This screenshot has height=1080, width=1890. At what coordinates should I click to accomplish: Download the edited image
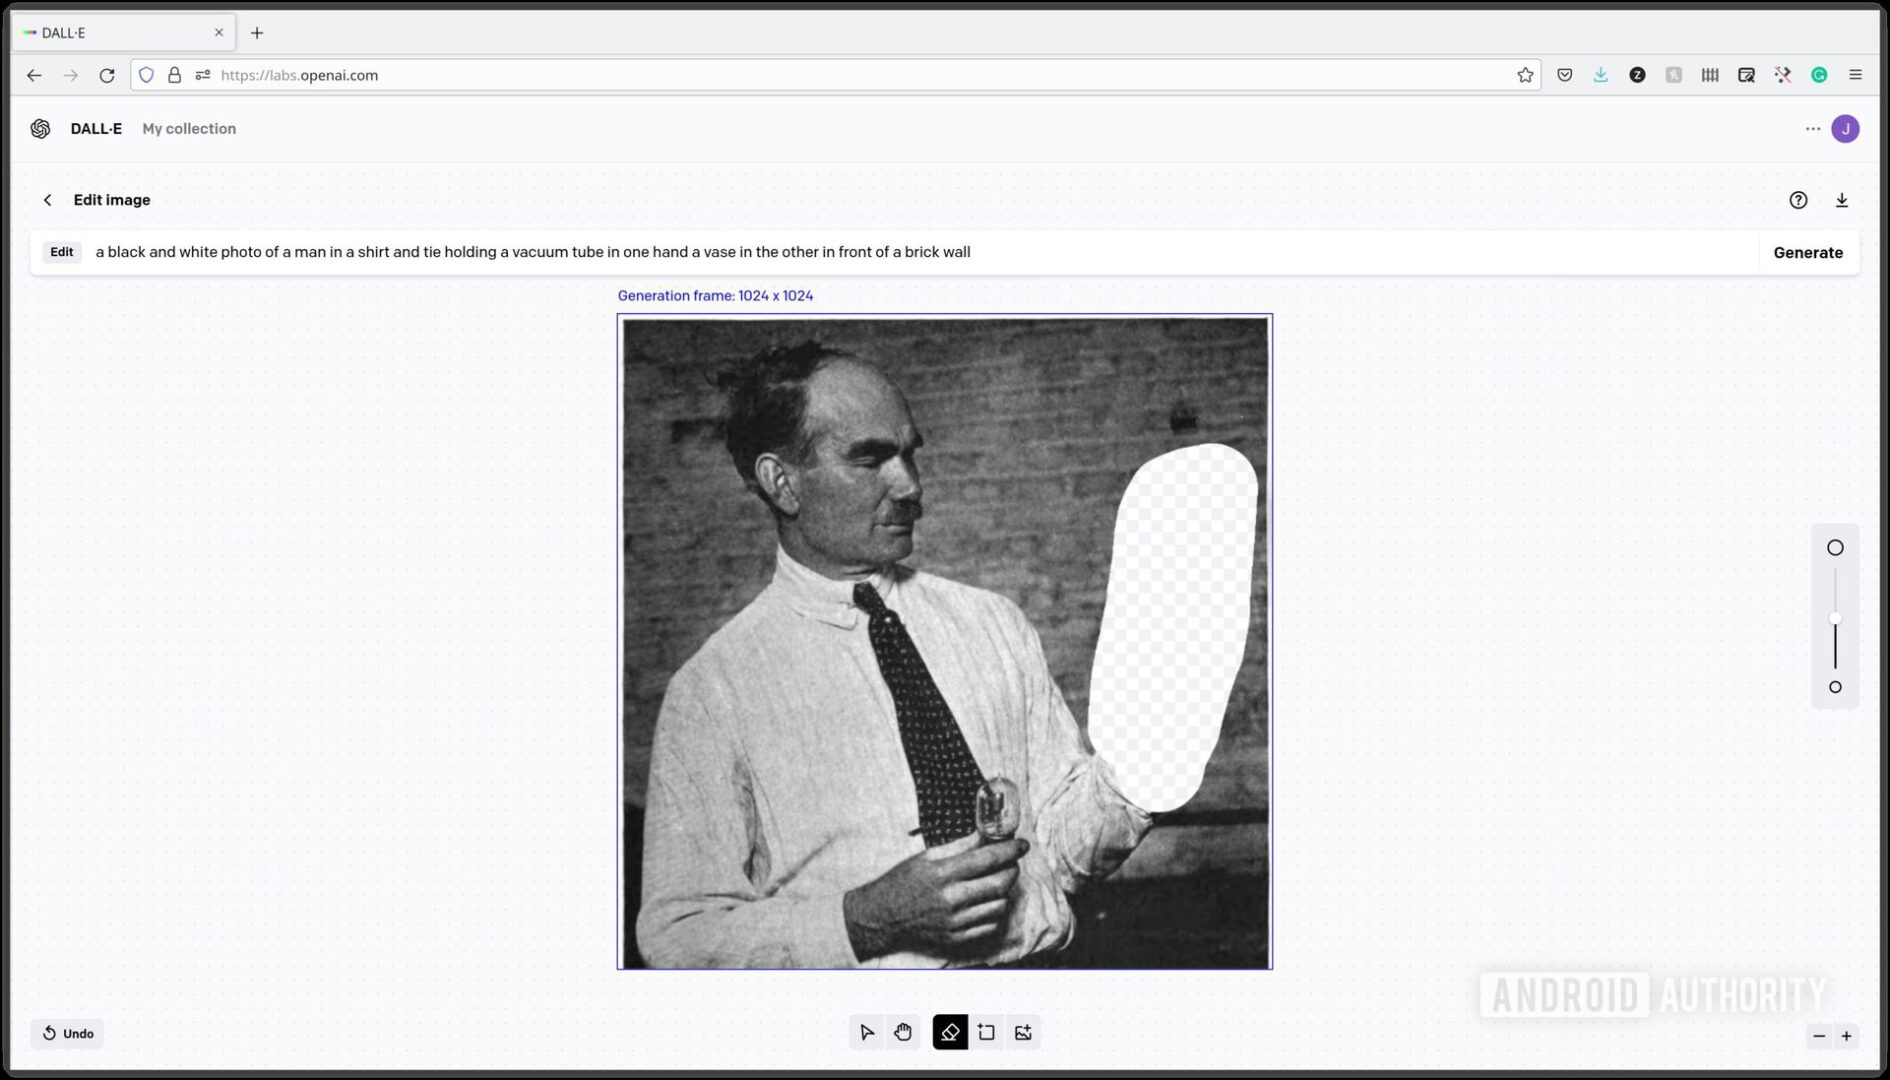[1842, 200]
